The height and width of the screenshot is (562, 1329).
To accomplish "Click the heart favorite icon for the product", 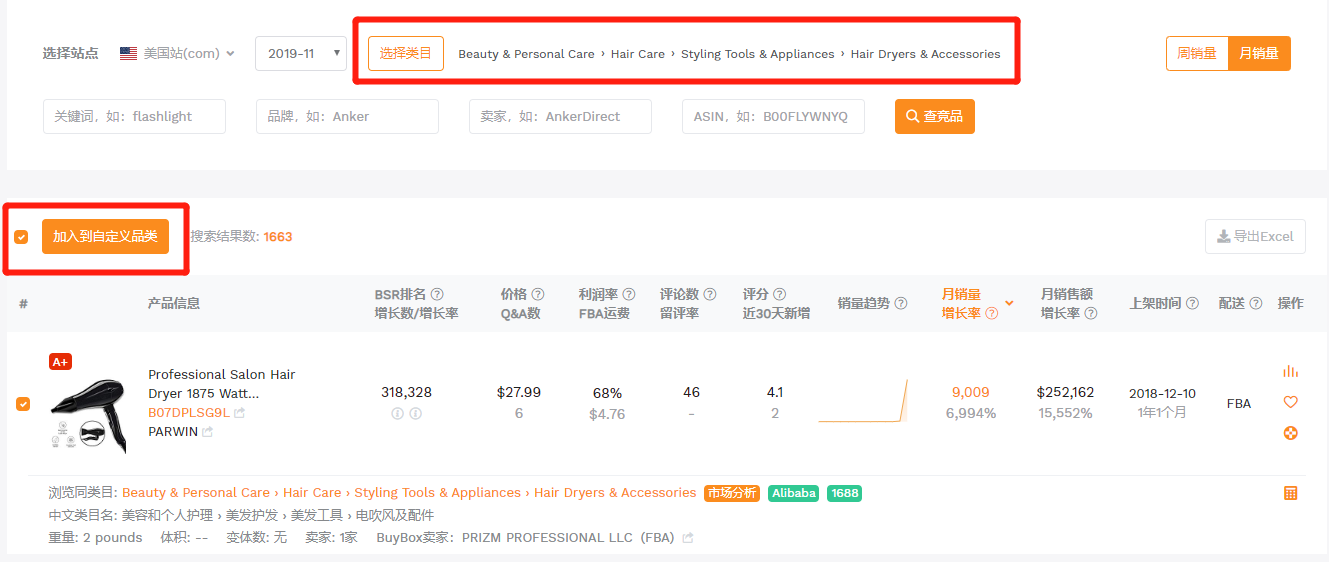I will click(x=1290, y=402).
